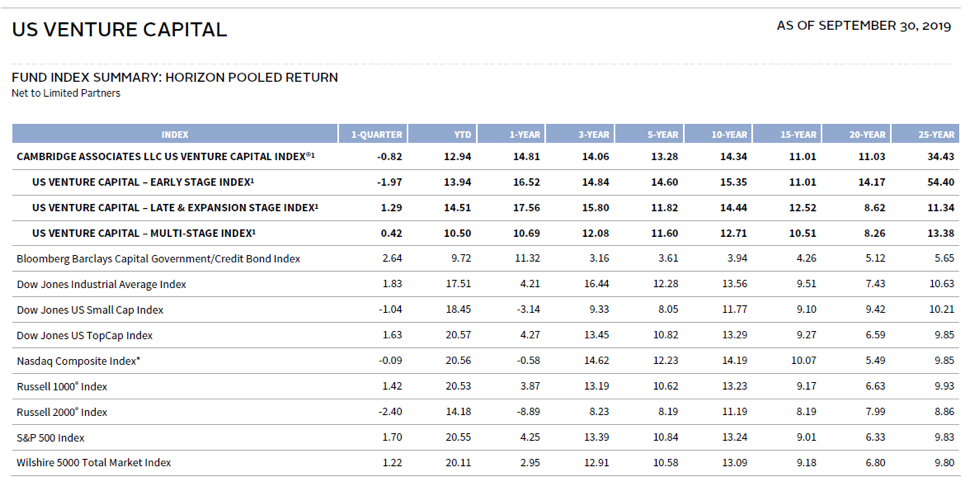Click Wilshire 5000 1-year value 2.95
Viewport: 974px width, 485px height.
[530, 463]
